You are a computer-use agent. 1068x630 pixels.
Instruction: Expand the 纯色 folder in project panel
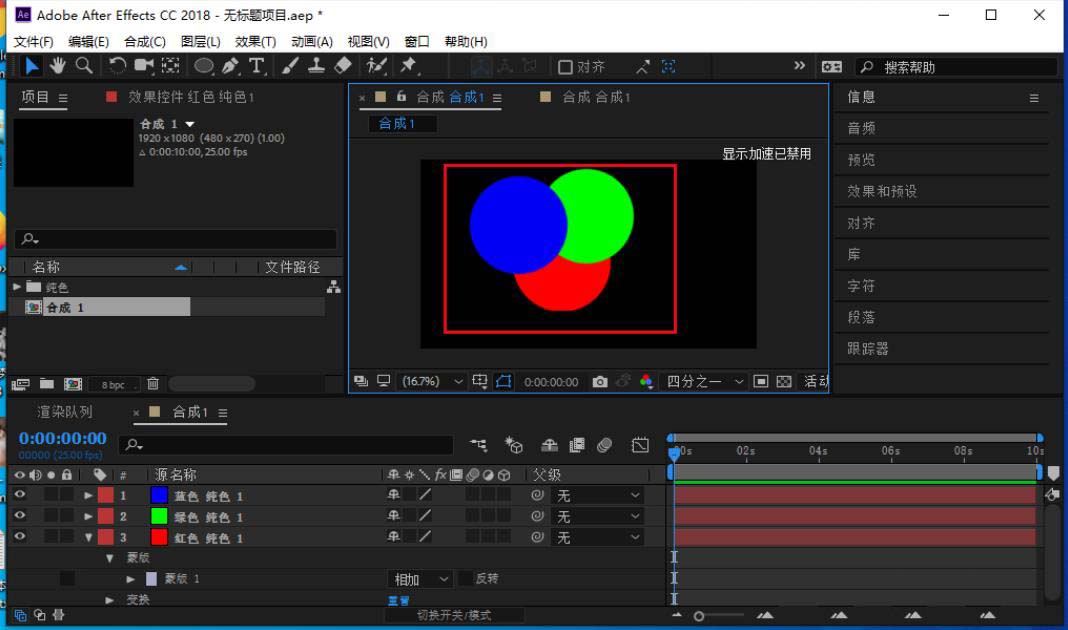[17, 287]
